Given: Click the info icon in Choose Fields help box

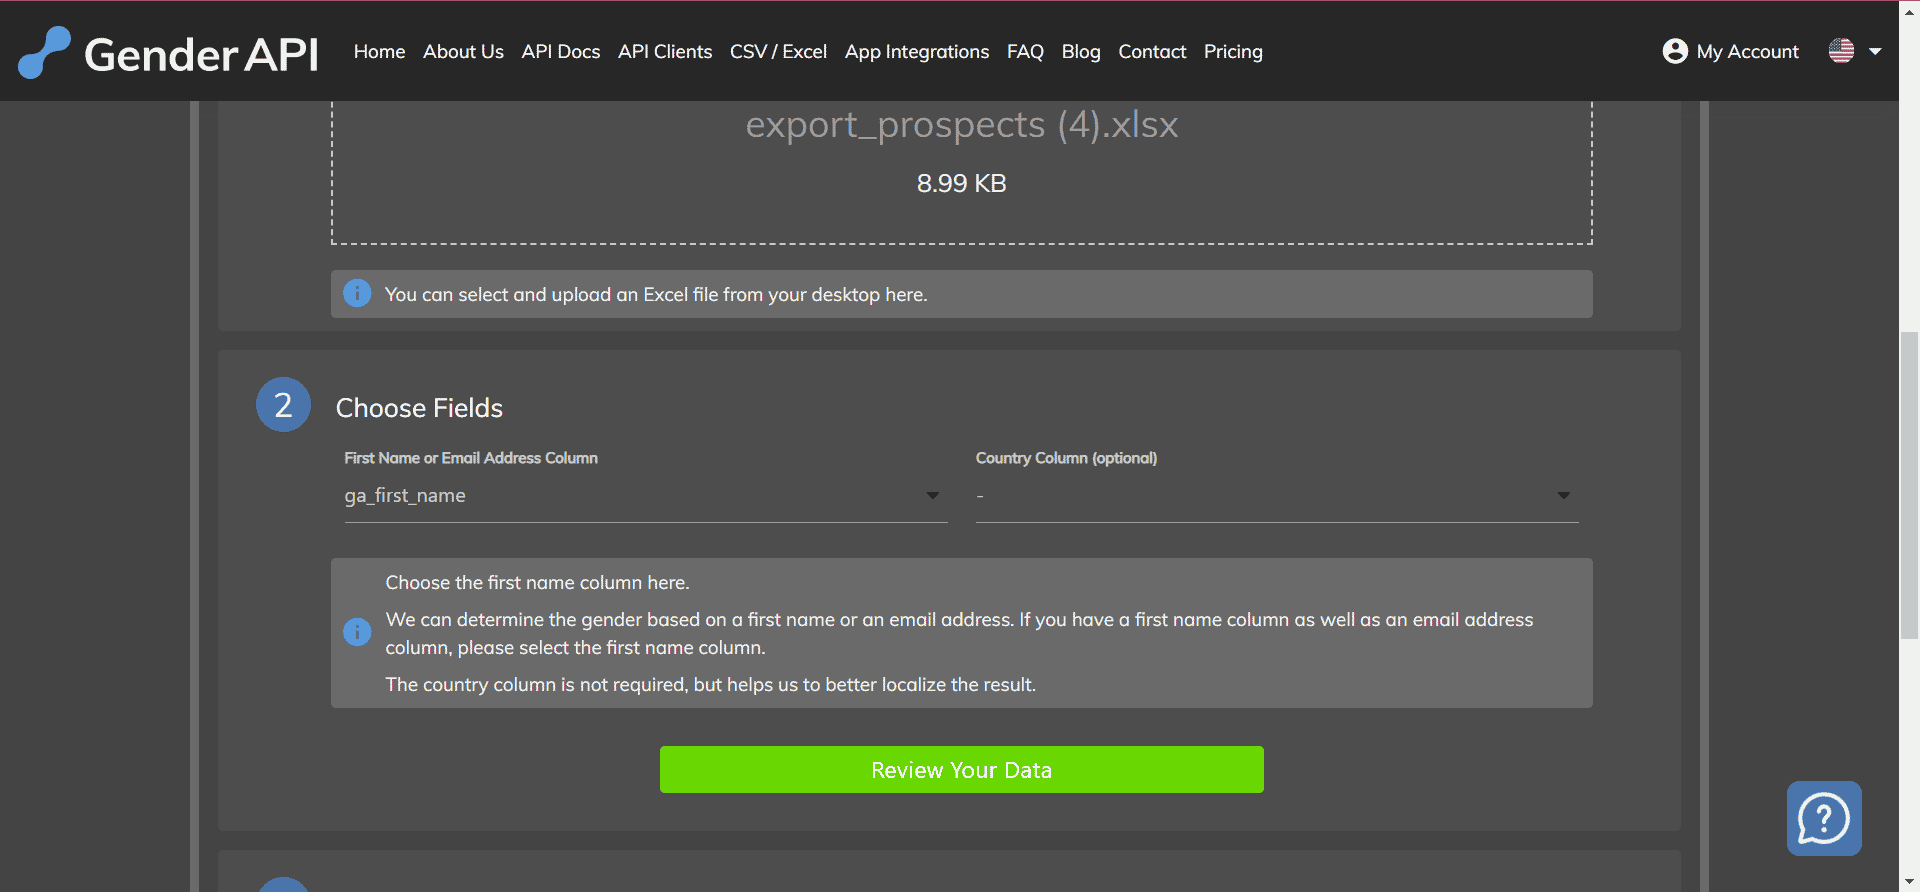Looking at the screenshot, I should (x=357, y=632).
